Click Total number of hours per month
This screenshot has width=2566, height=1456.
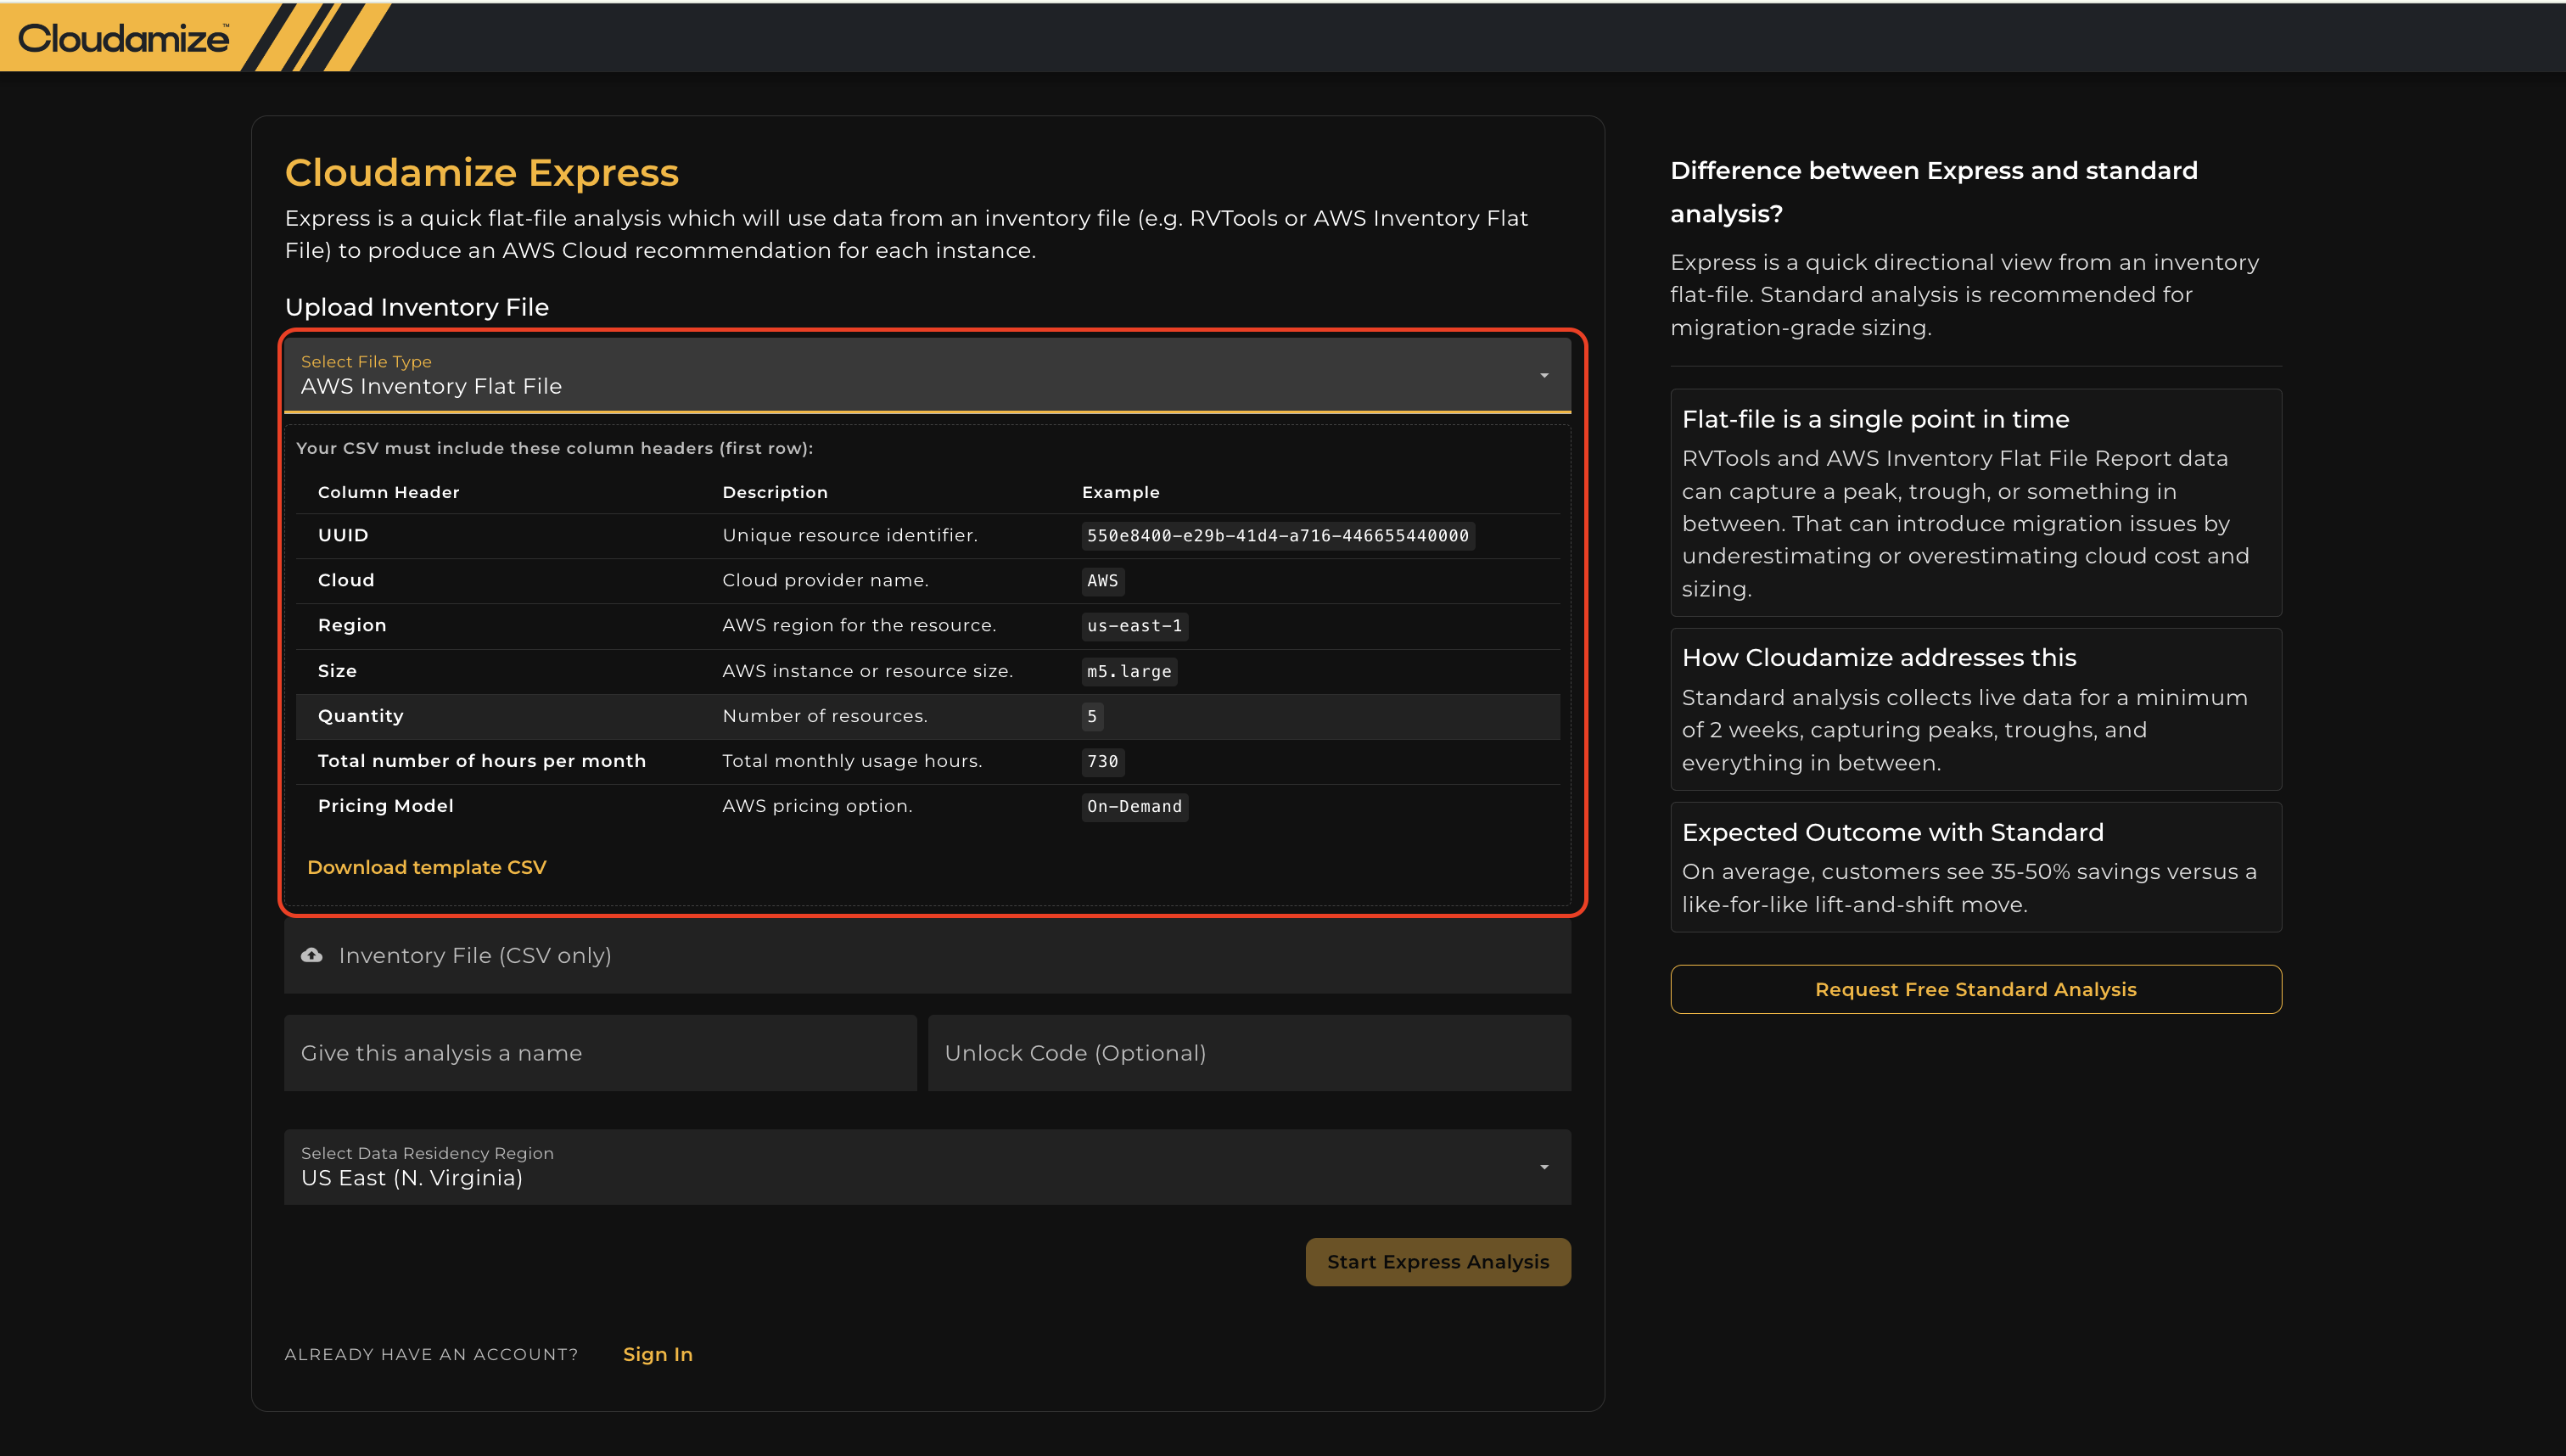point(482,761)
